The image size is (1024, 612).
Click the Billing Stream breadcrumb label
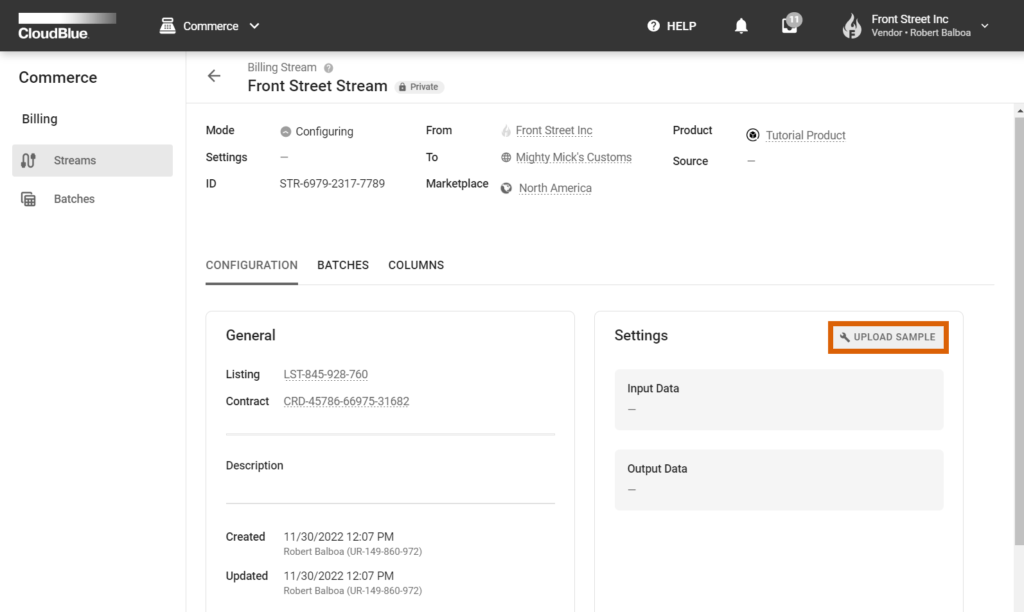[x=281, y=67]
